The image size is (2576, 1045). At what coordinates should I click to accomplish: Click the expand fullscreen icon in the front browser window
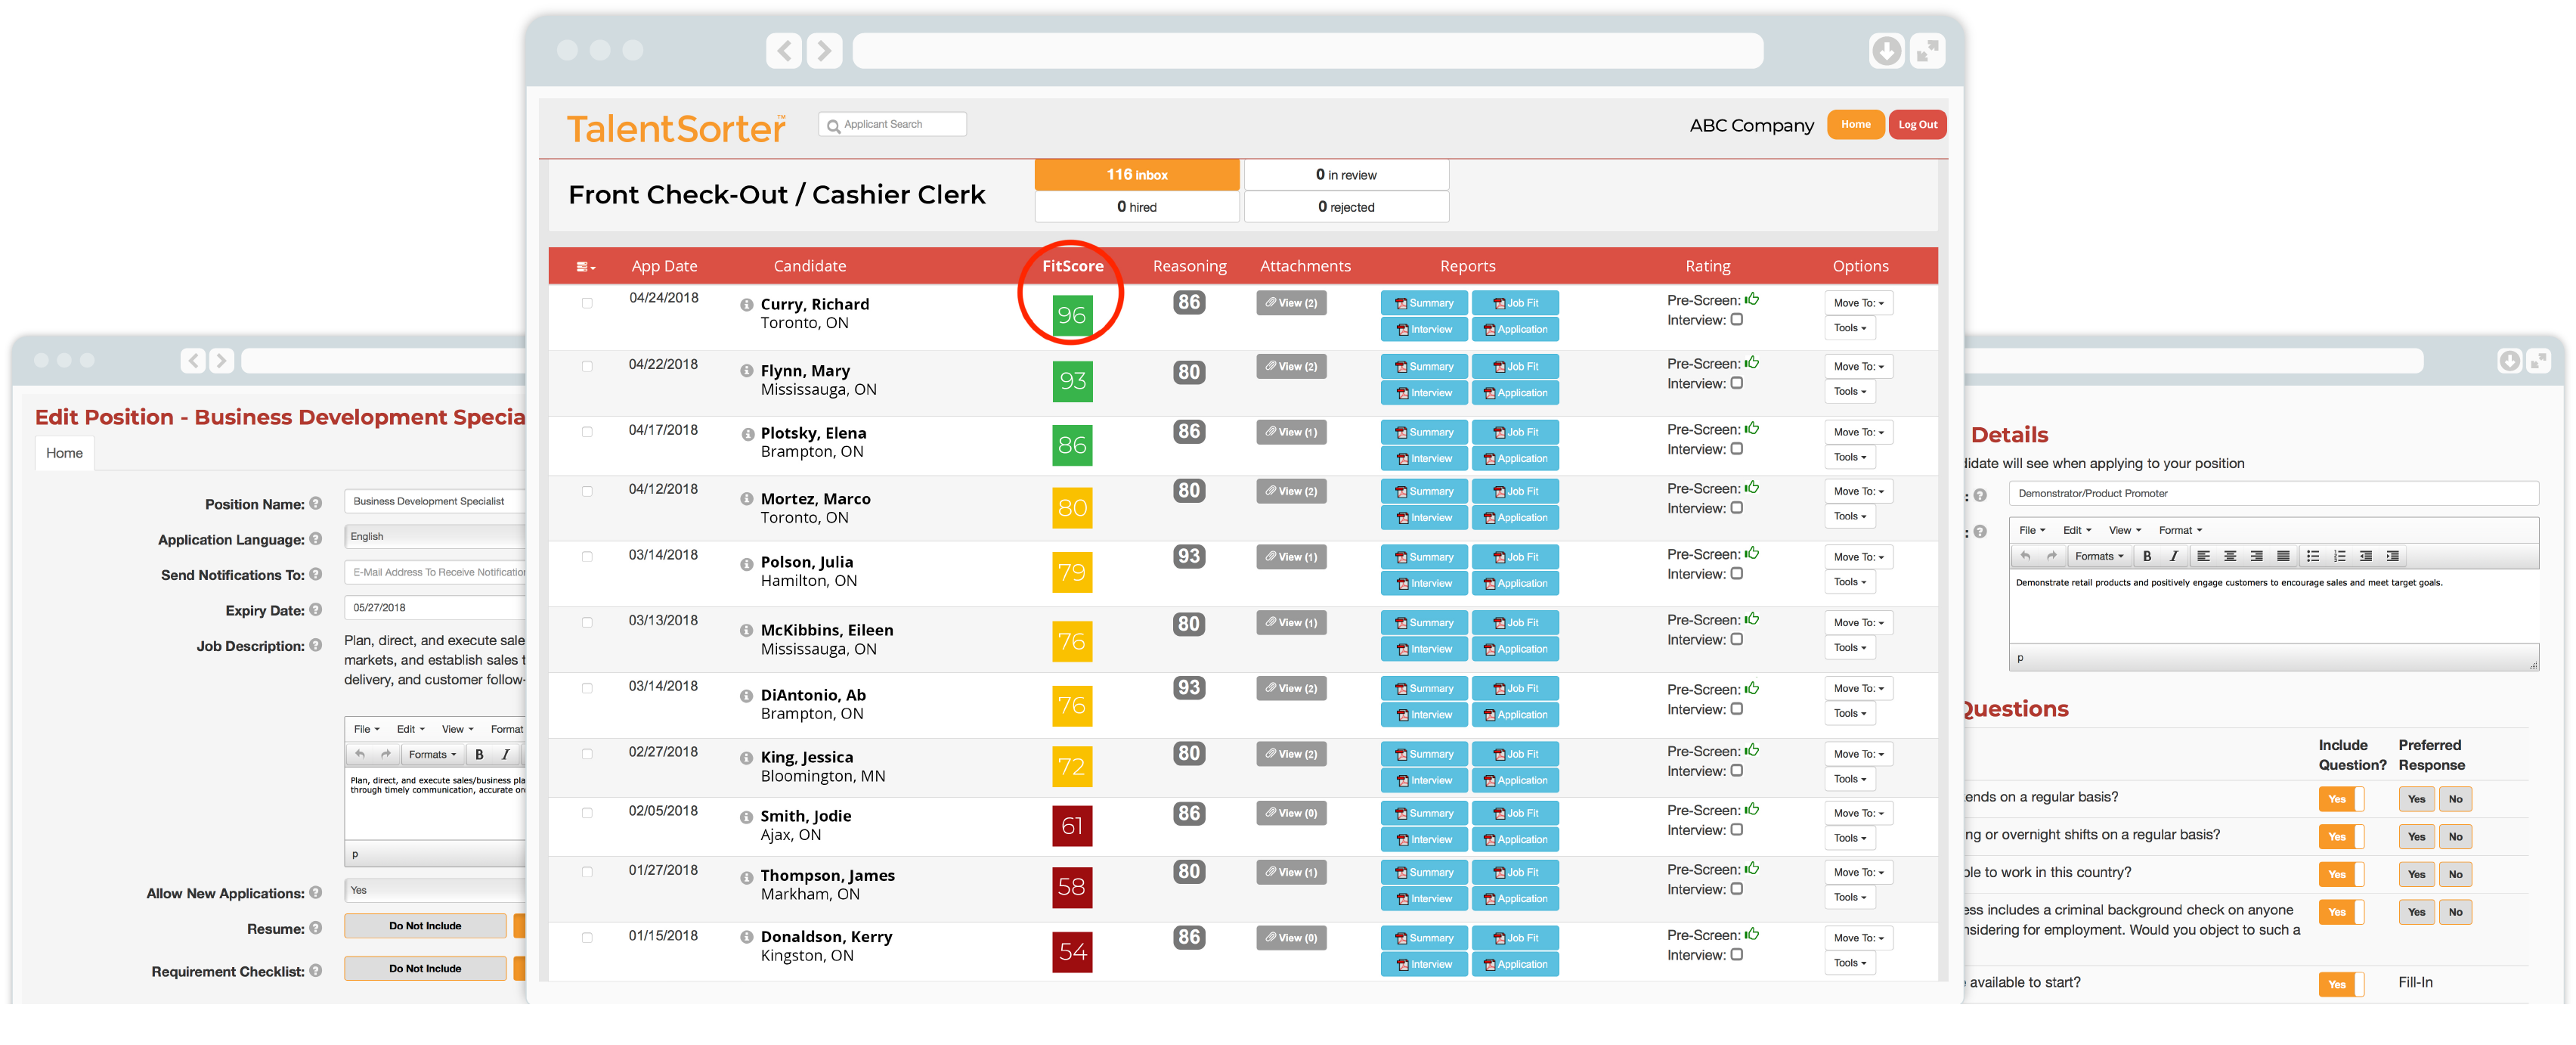click(x=1927, y=50)
